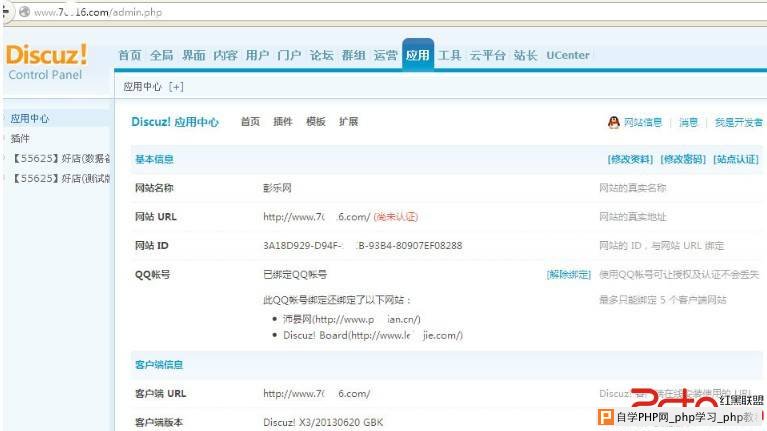Click the 网站名称 row label
This screenshot has height=431, width=767.
(x=154, y=188)
